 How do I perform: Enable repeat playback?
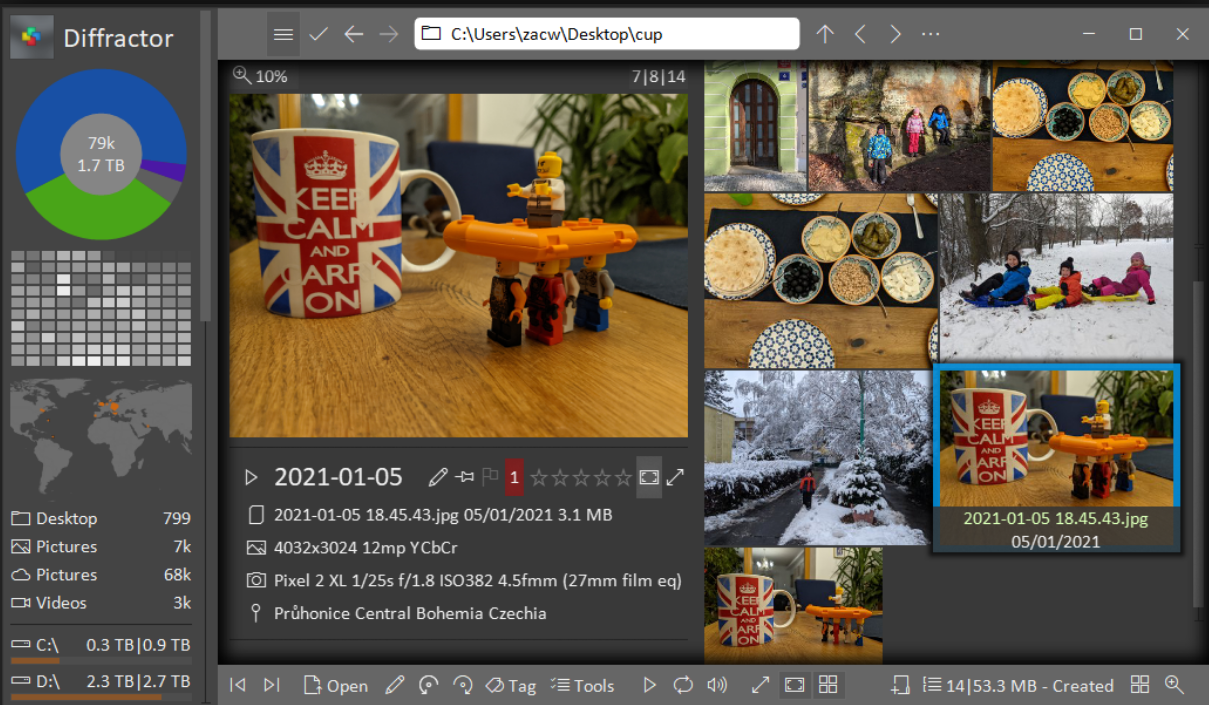pos(683,685)
